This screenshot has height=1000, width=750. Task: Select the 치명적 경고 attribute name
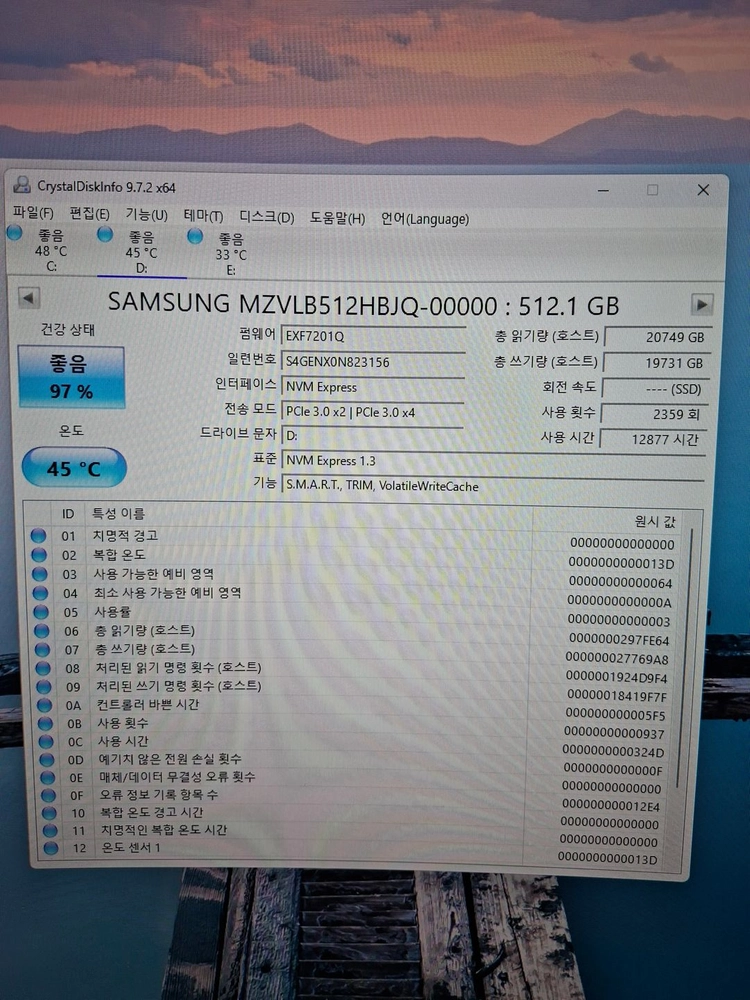click(125, 536)
